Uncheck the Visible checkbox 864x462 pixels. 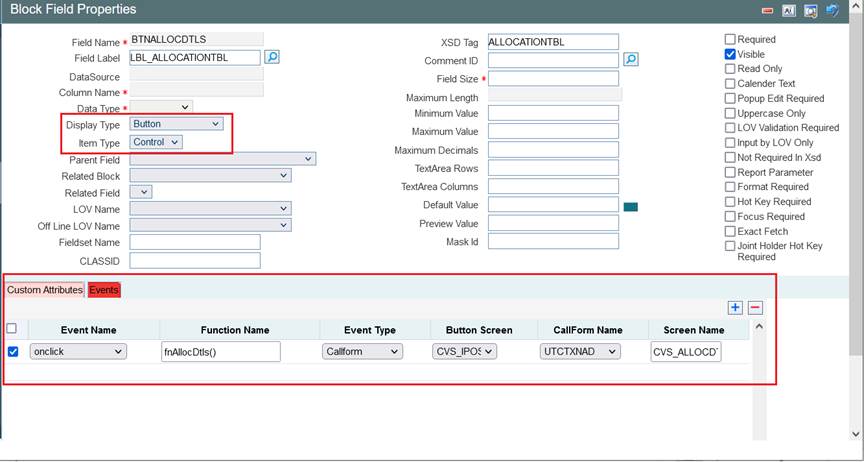point(730,54)
